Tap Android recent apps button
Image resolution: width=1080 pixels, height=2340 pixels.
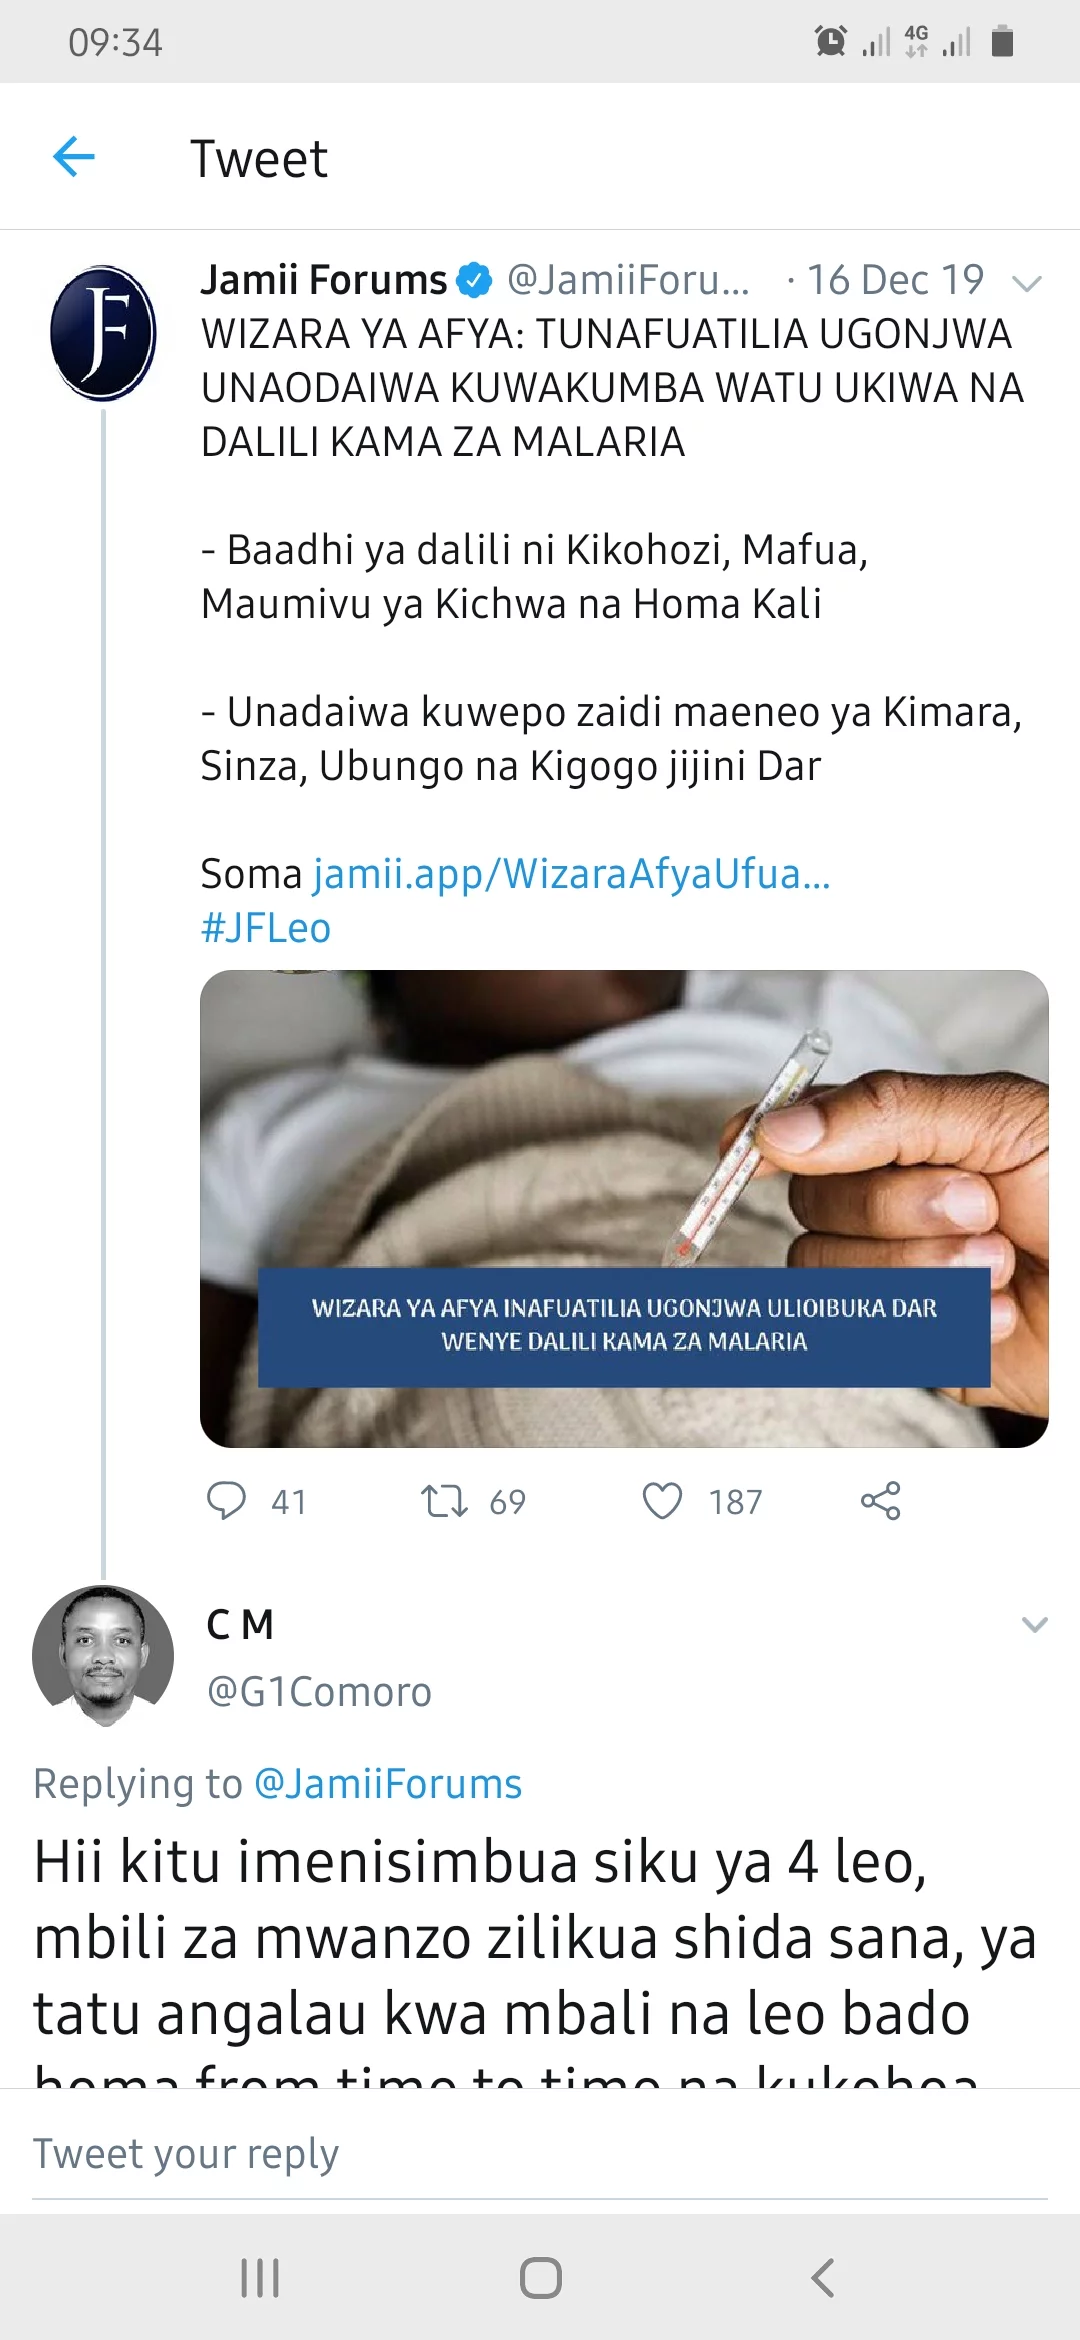pos(260,2278)
